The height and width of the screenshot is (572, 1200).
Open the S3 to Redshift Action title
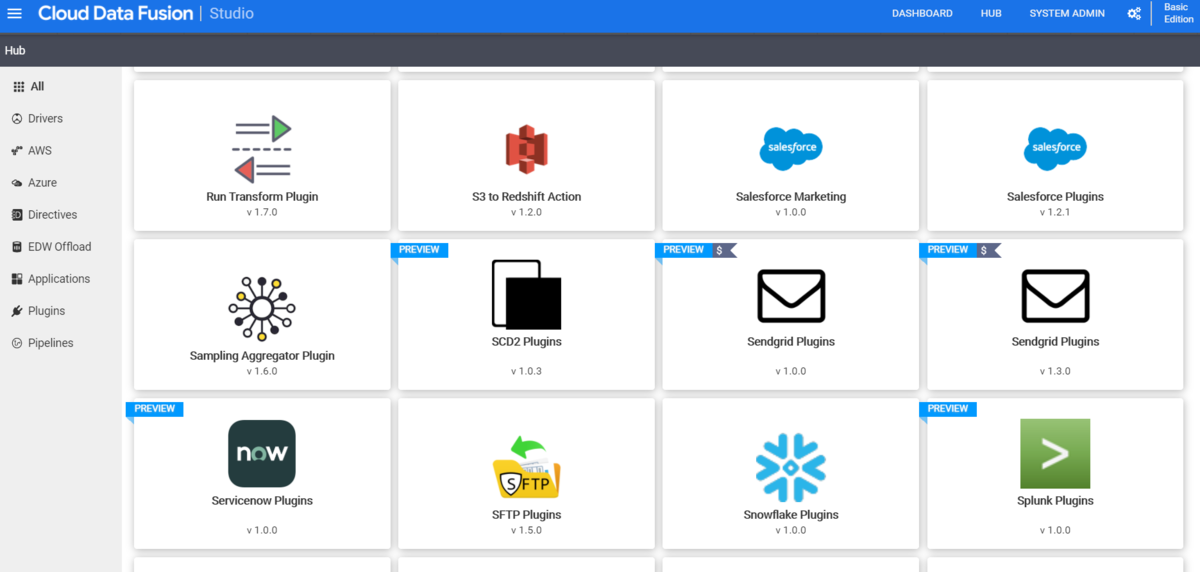click(x=526, y=197)
